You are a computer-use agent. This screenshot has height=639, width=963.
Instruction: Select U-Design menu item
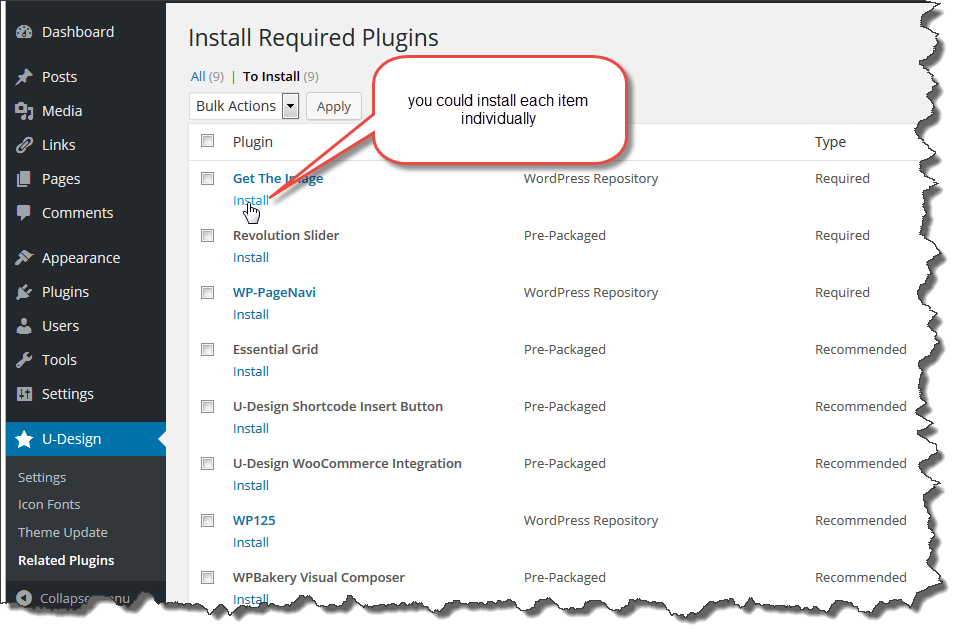(85, 439)
